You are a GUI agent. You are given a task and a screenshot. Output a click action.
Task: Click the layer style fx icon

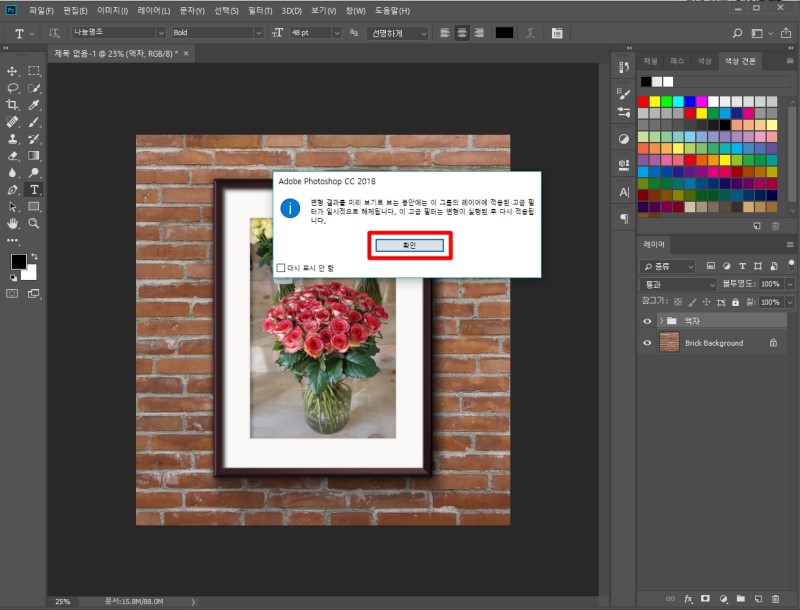tap(688, 598)
